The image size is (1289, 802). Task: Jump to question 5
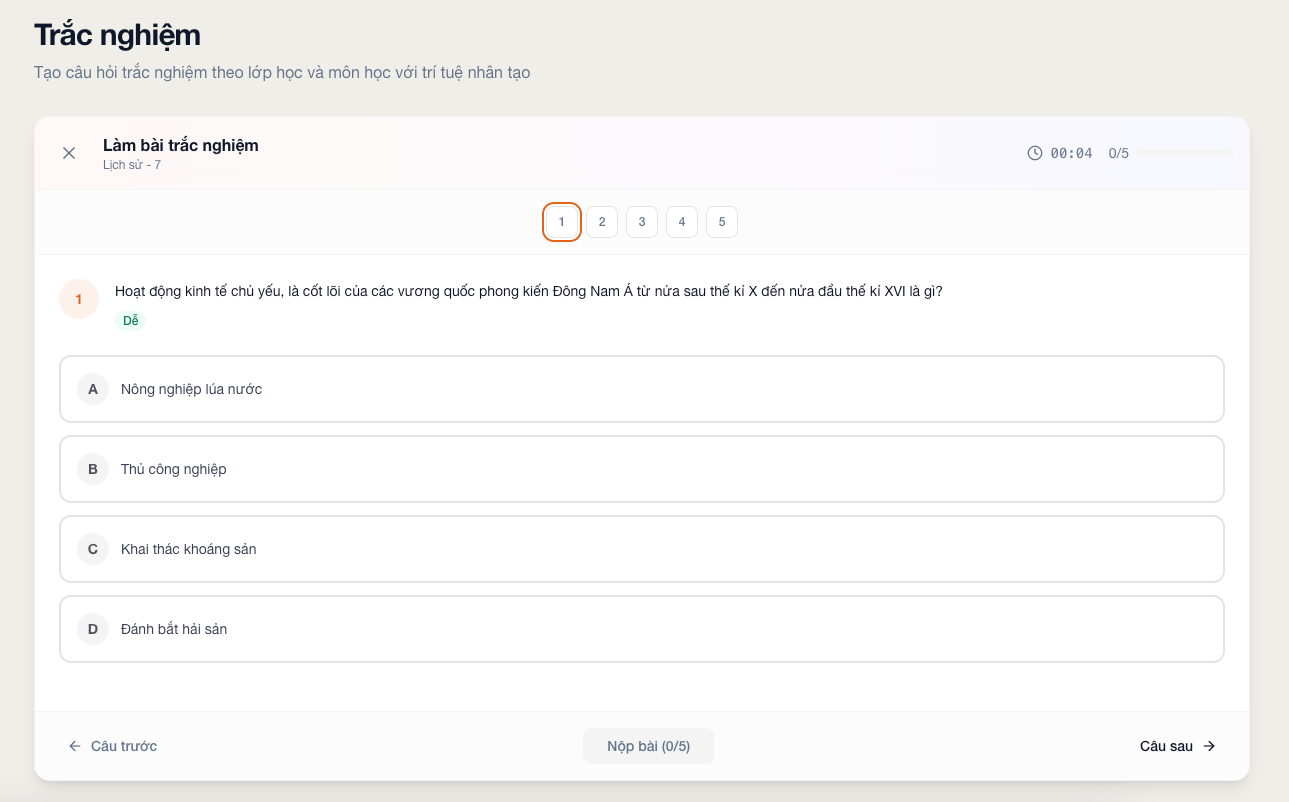pos(722,222)
